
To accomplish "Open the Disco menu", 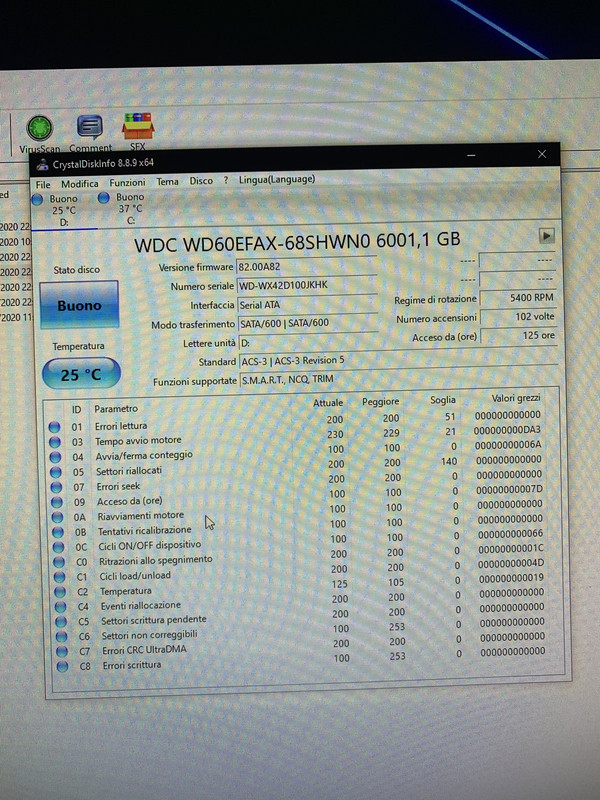I will point(201,181).
